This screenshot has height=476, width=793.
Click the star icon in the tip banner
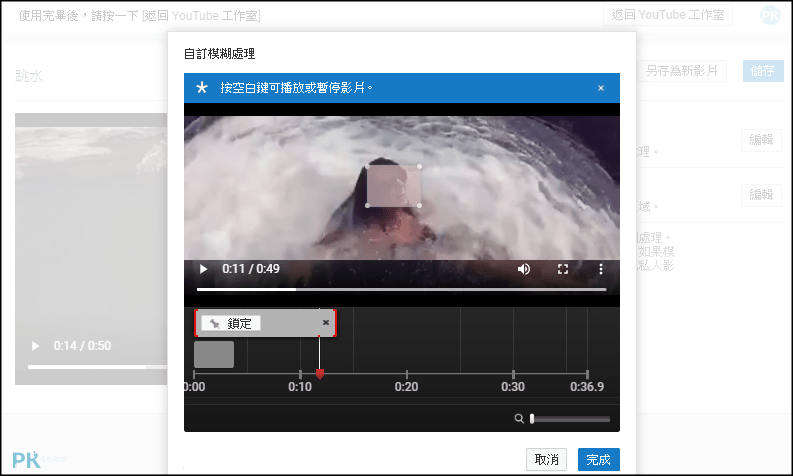(202, 88)
